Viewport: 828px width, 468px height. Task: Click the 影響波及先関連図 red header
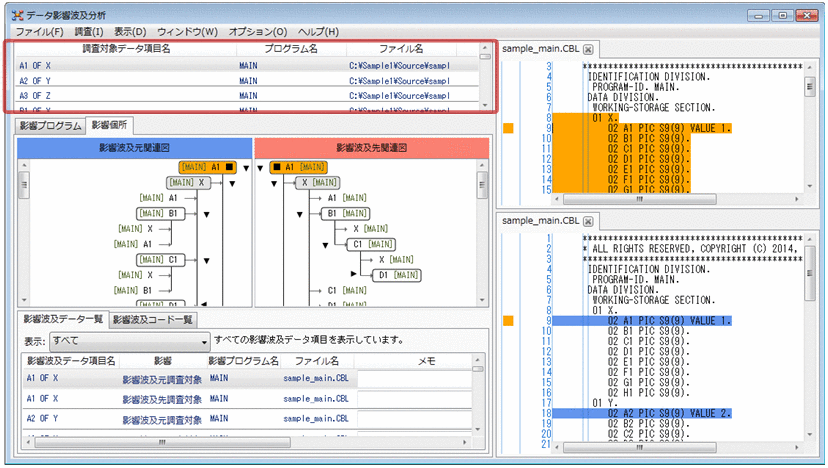pos(372,148)
